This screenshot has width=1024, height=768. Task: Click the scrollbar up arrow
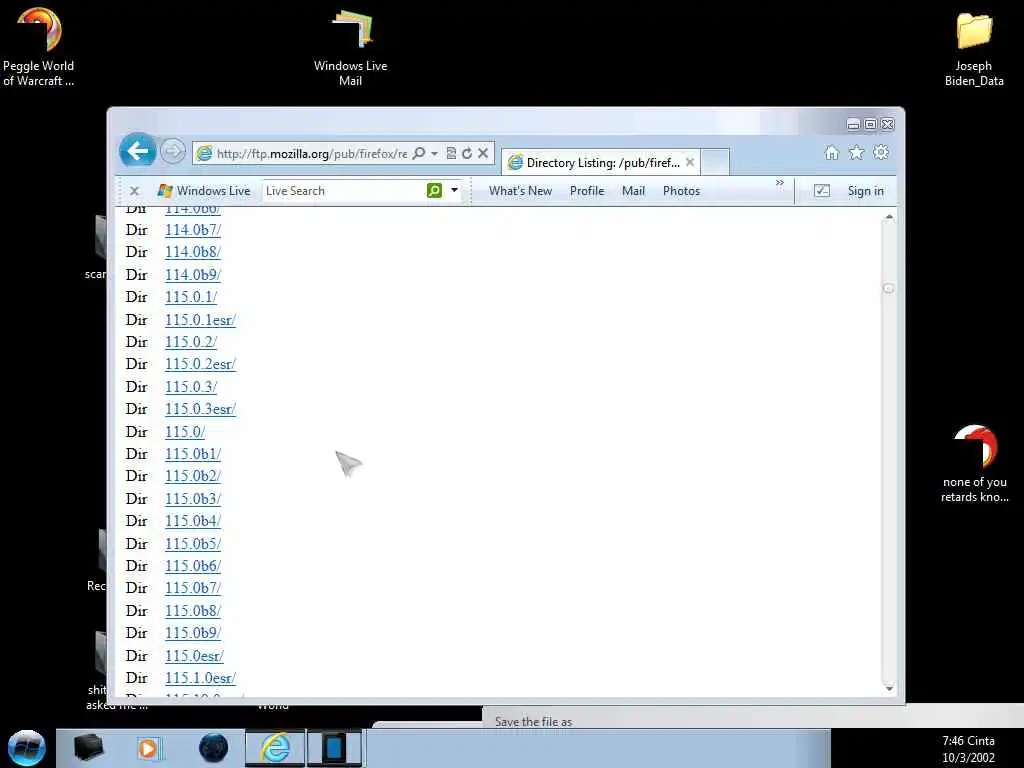(889, 217)
